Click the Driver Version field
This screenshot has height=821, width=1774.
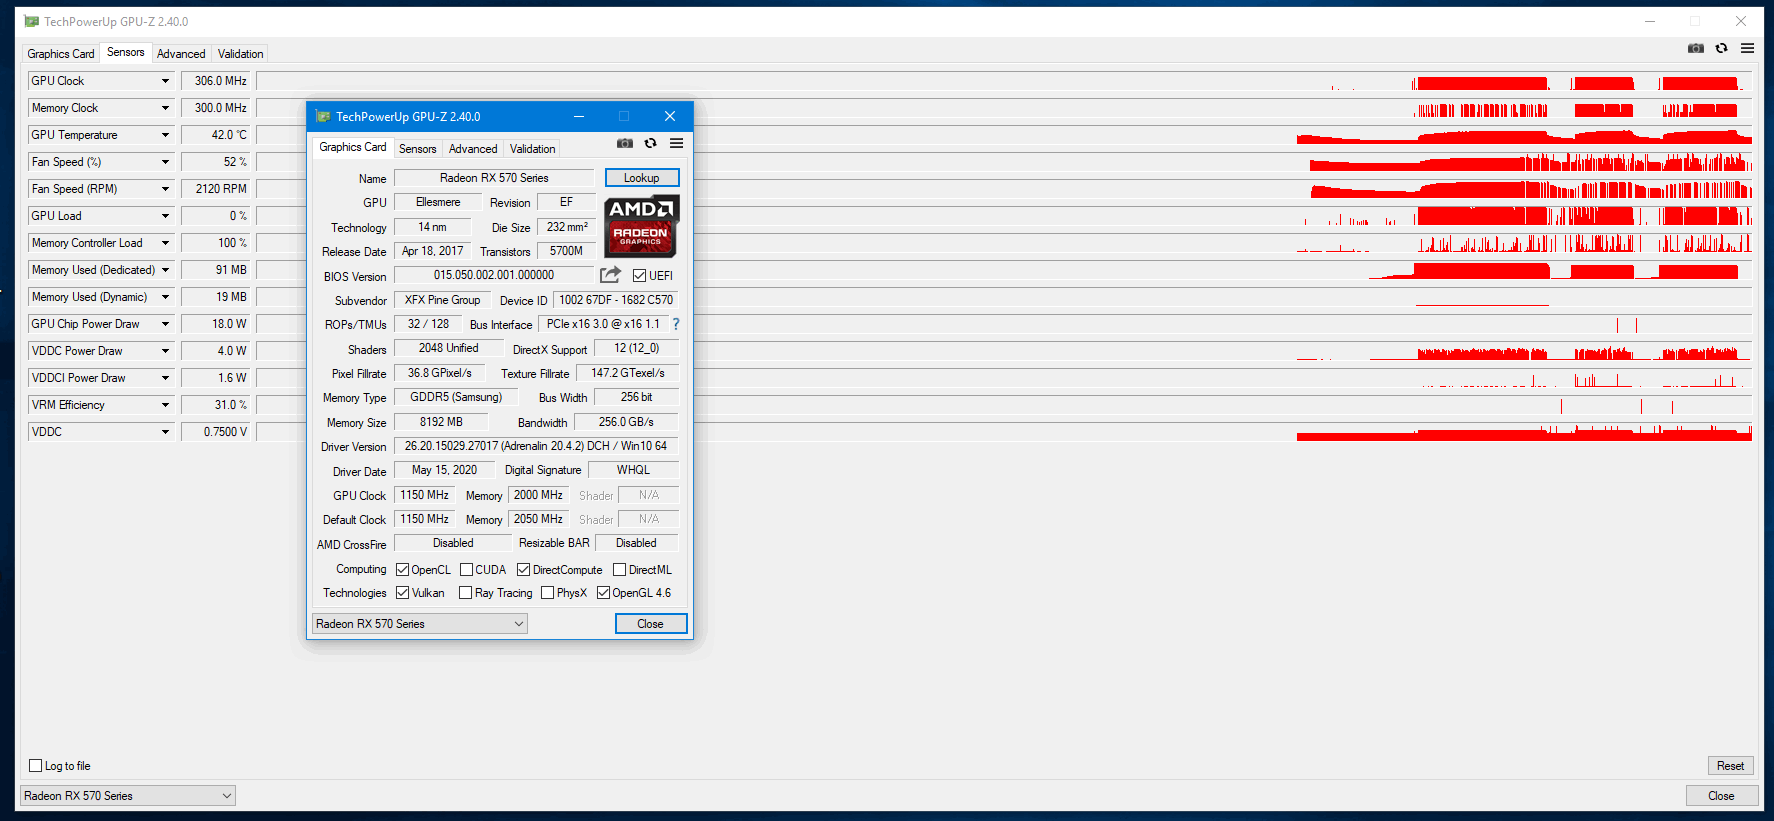click(x=536, y=446)
